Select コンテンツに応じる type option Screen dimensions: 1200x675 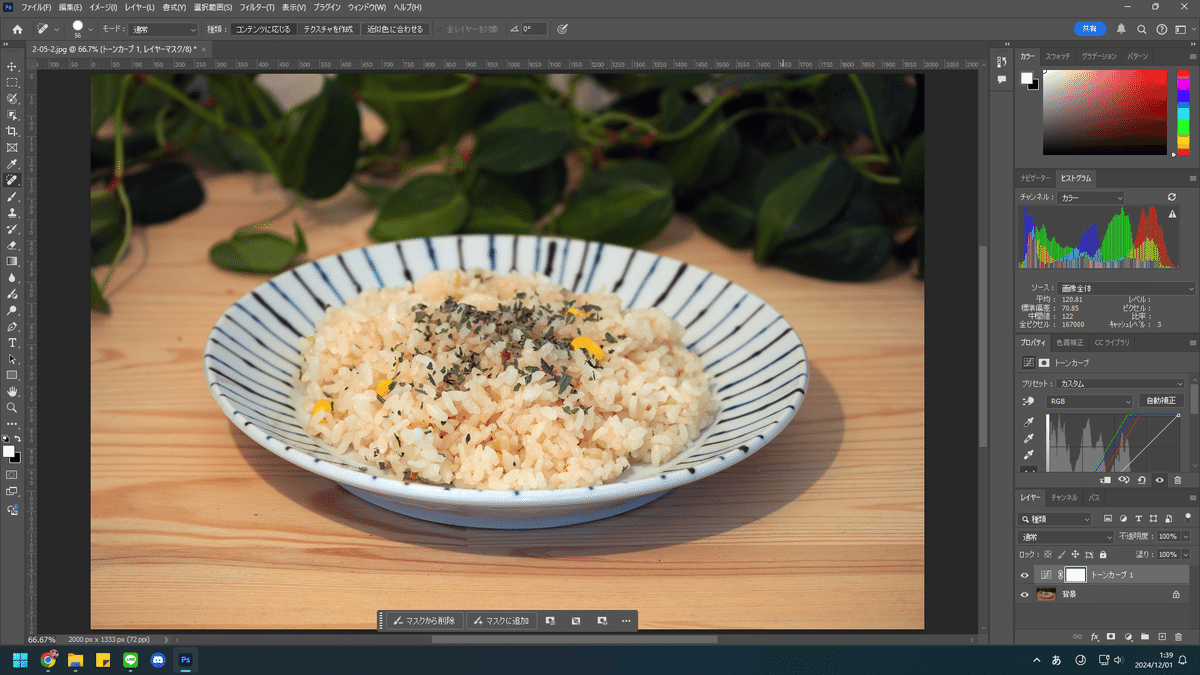point(263,29)
